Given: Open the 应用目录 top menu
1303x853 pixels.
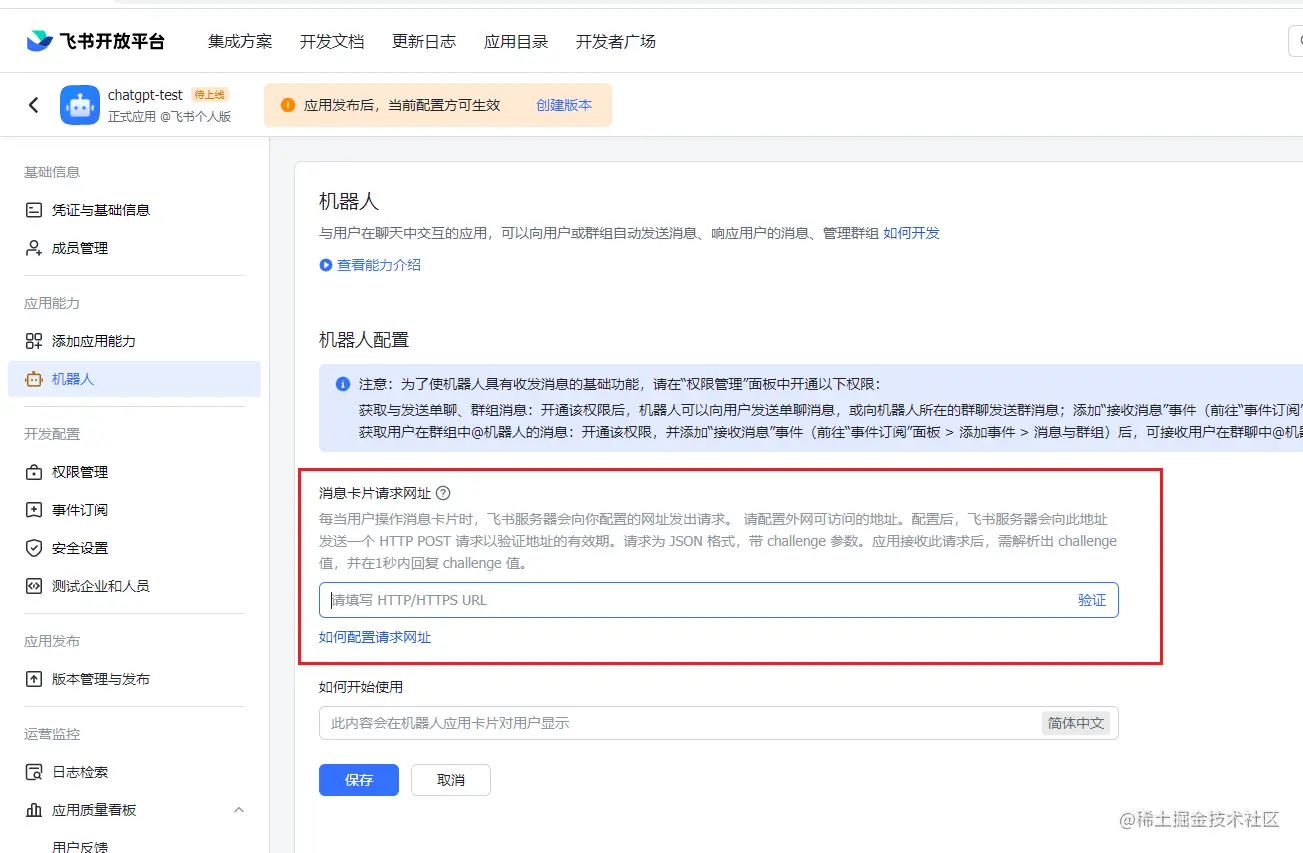Looking at the screenshot, I should click(516, 41).
